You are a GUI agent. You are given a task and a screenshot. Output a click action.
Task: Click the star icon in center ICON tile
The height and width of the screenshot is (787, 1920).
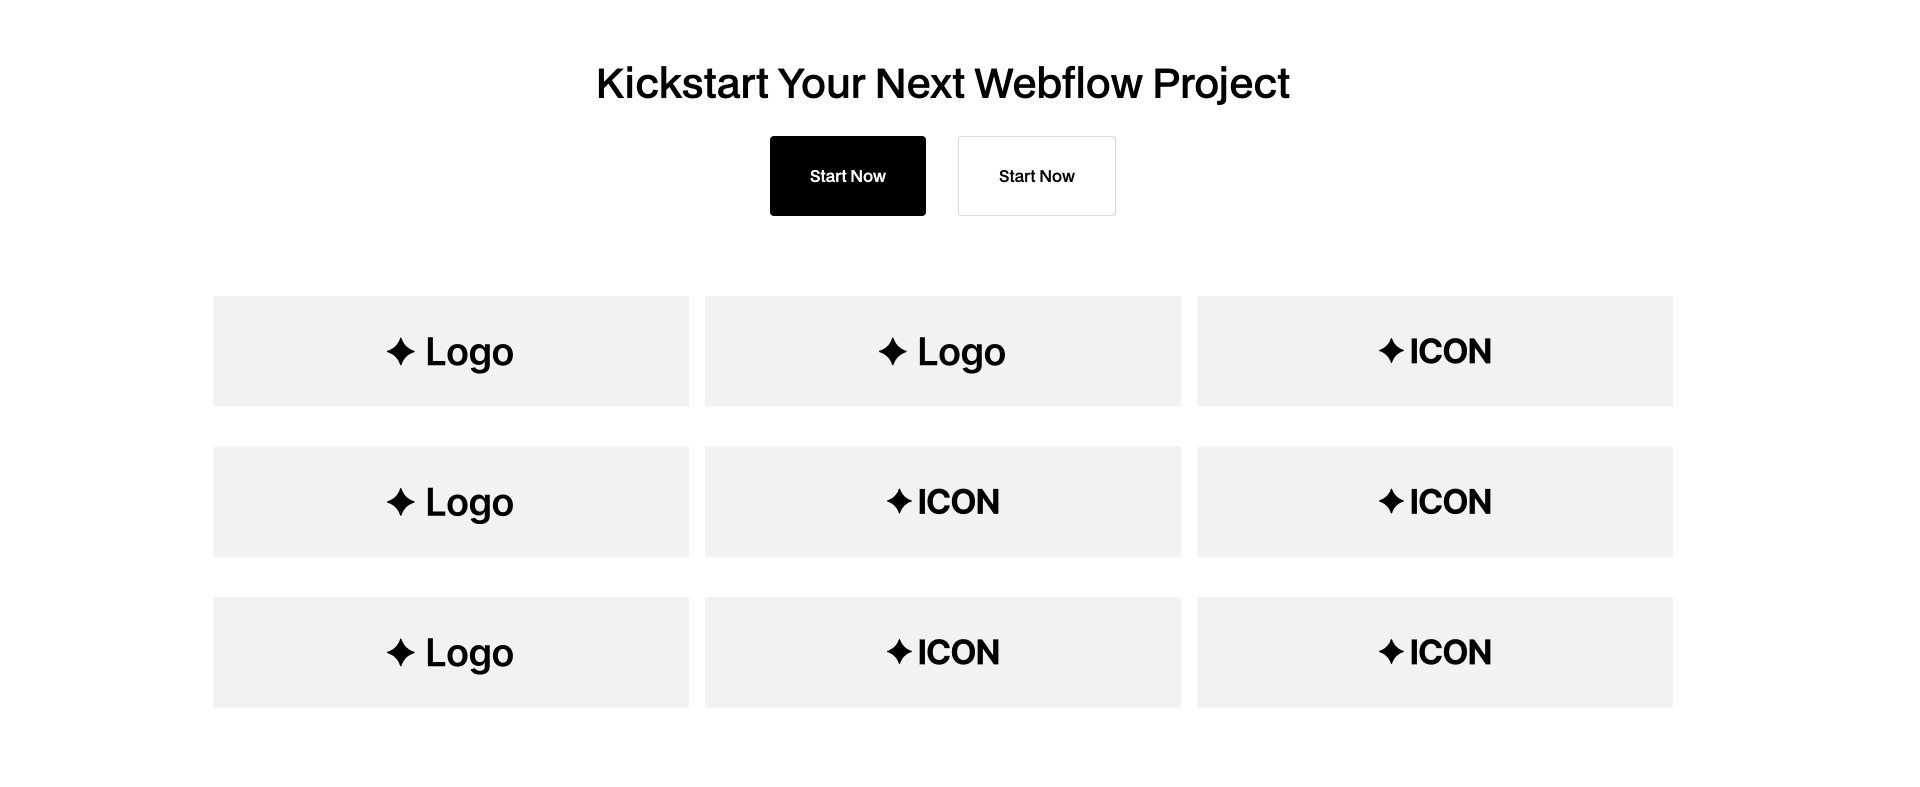[x=897, y=502]
